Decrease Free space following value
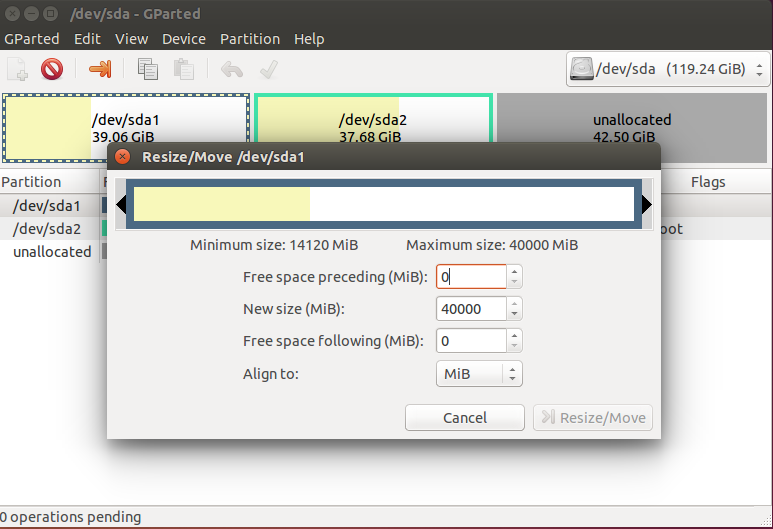Viewport: 773px width, 529px height. click(x=514, y=346)
